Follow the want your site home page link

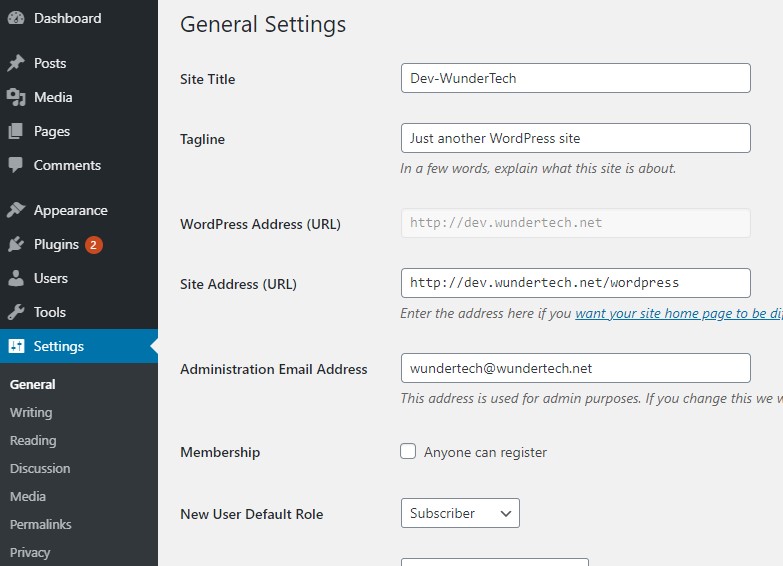[x=679, y=313]
